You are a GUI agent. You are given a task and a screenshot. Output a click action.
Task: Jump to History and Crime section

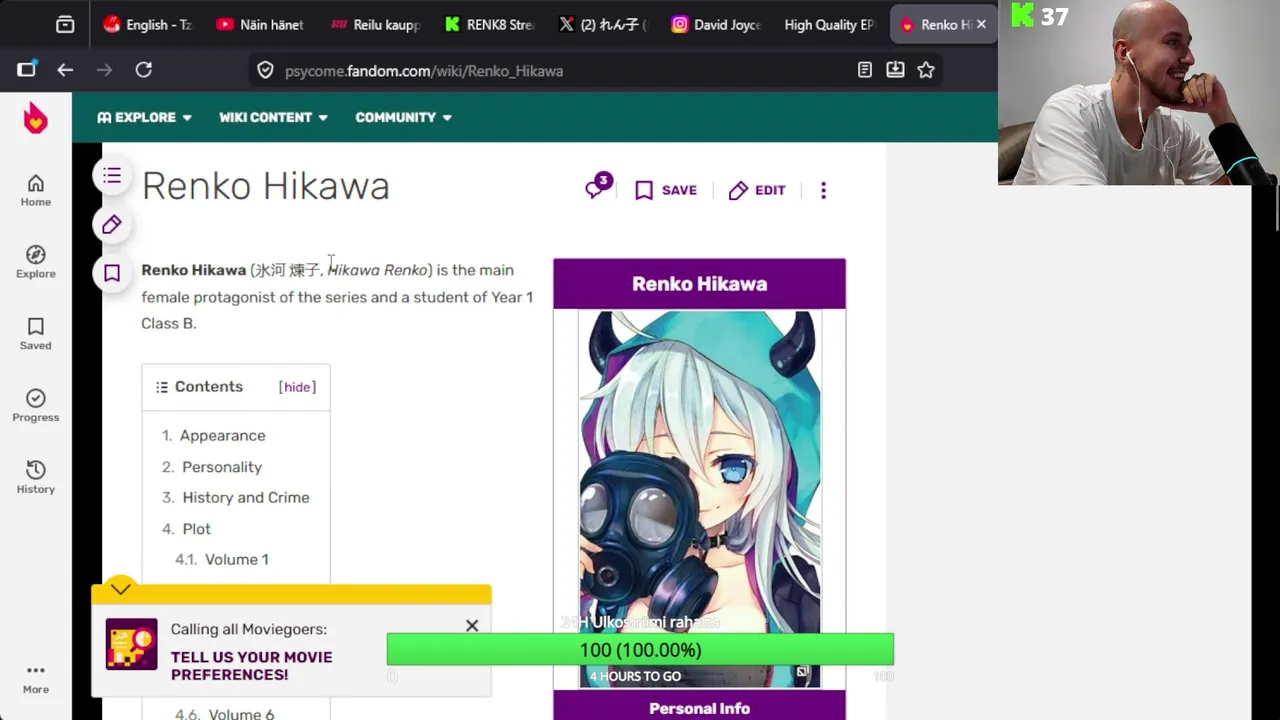(246, 498)
